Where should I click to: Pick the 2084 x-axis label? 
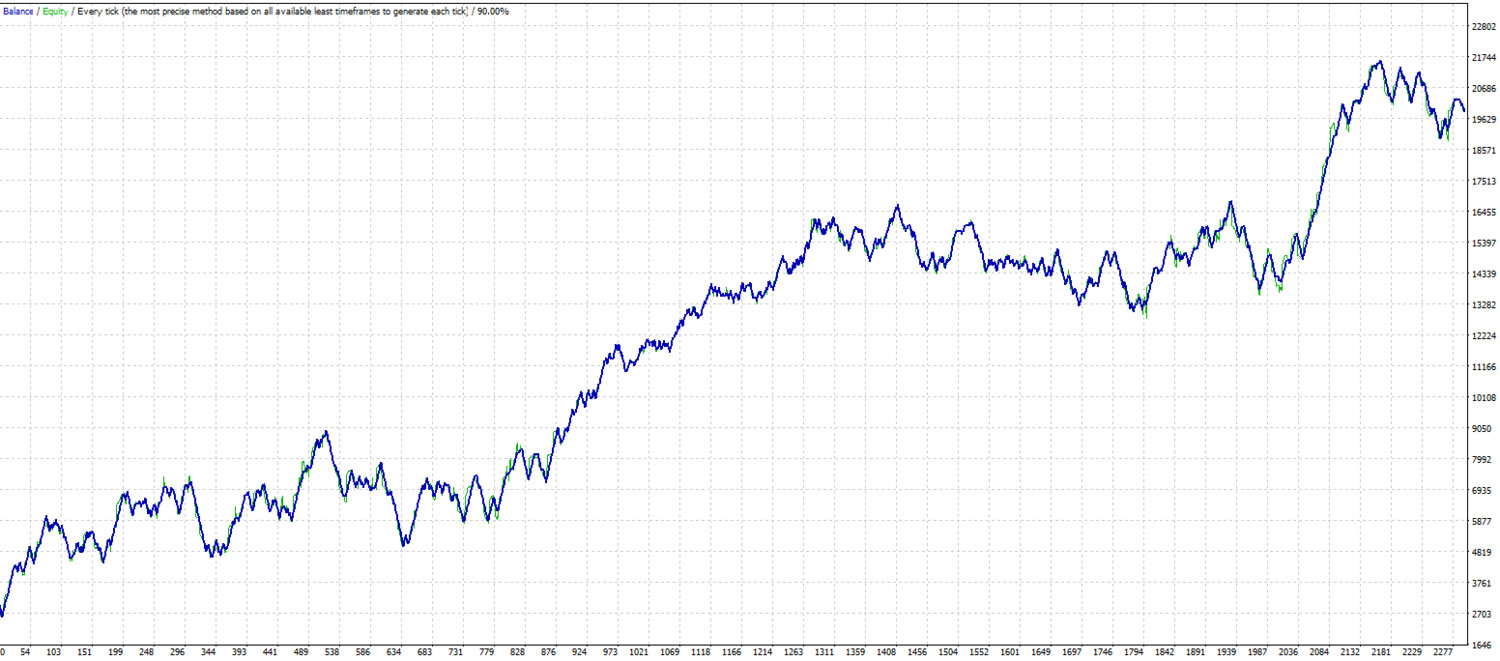pos(1319,652)
